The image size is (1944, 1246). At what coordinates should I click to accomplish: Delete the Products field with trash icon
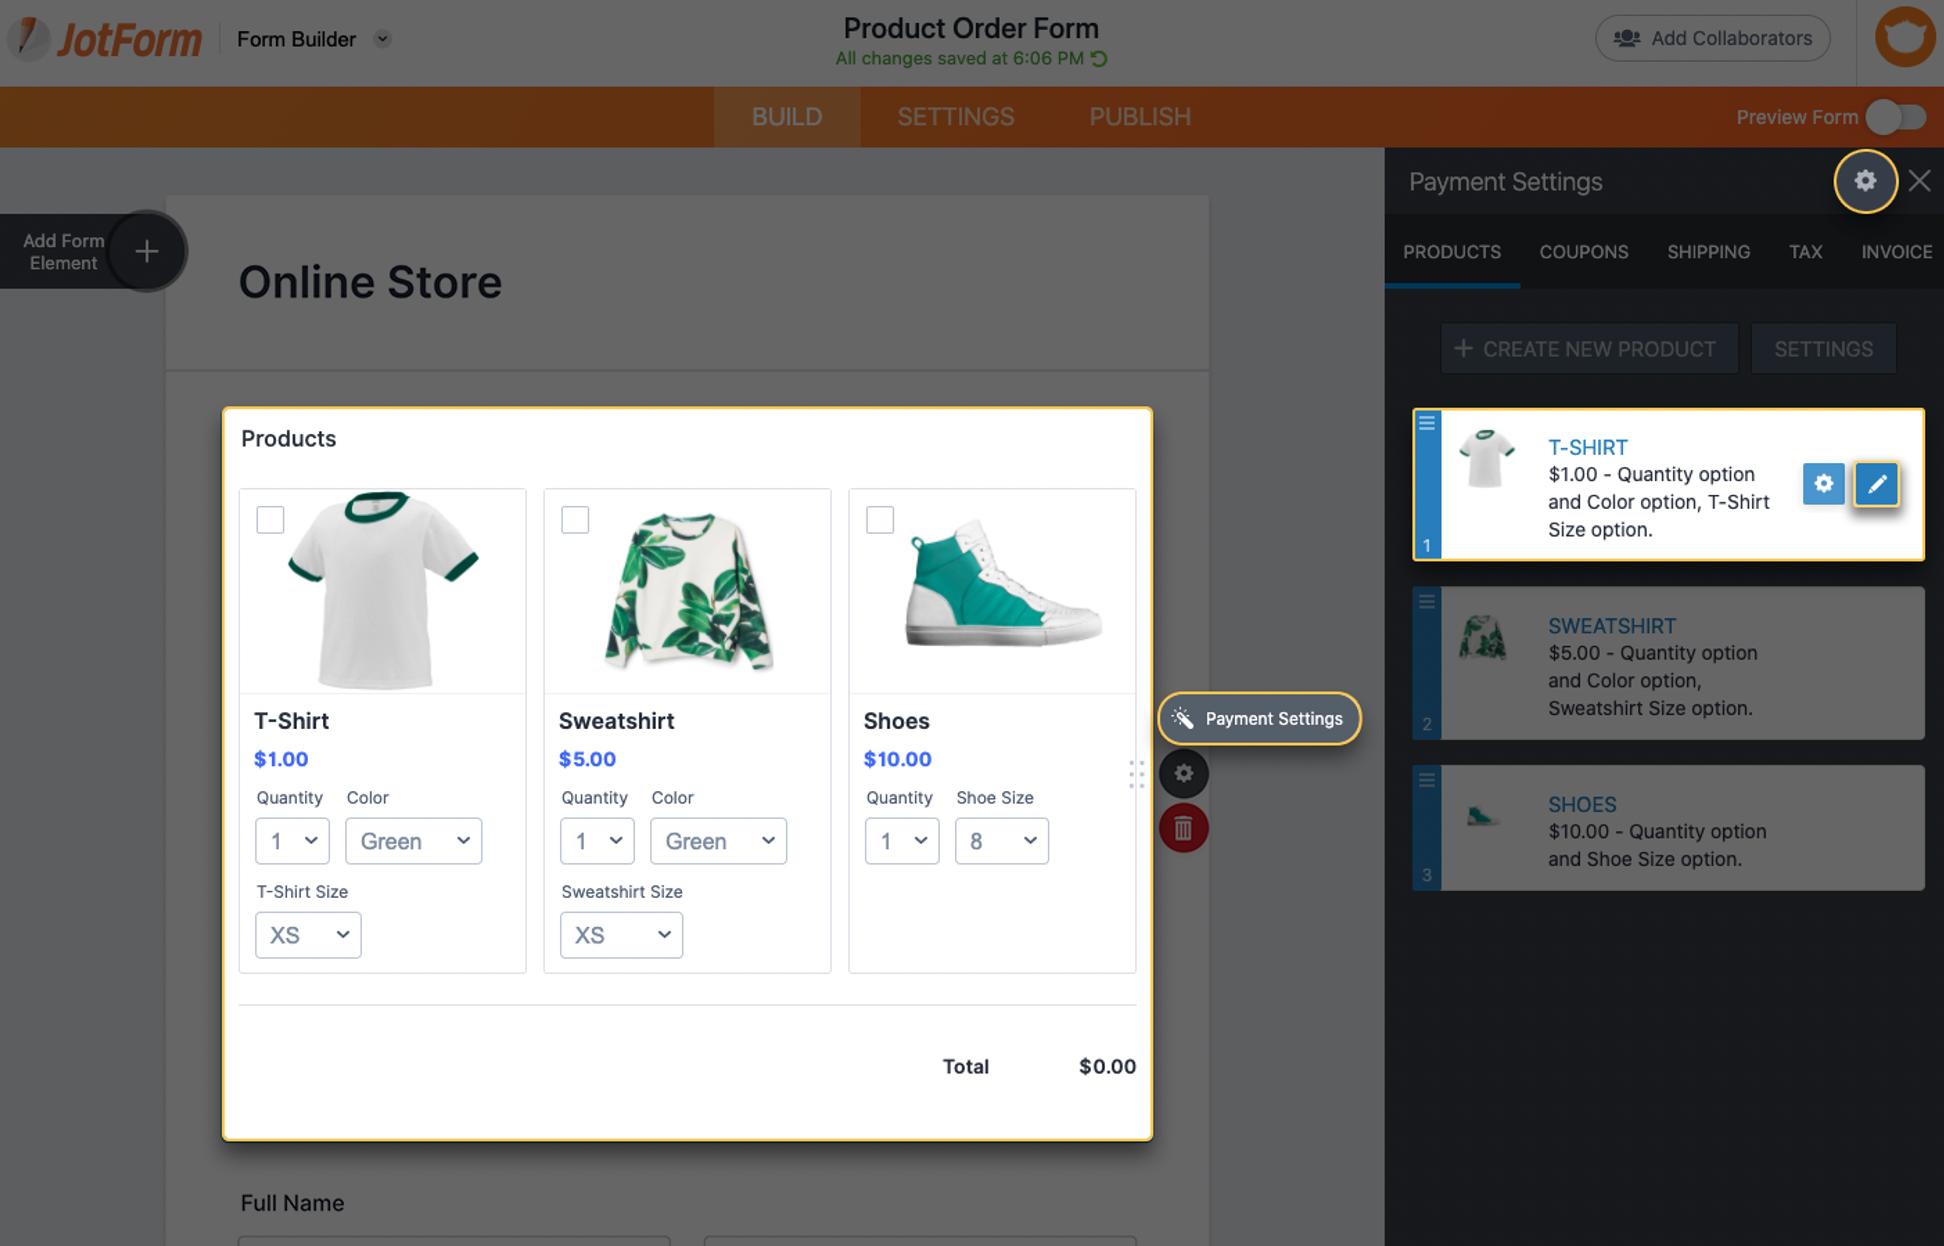click(1183, 828)
